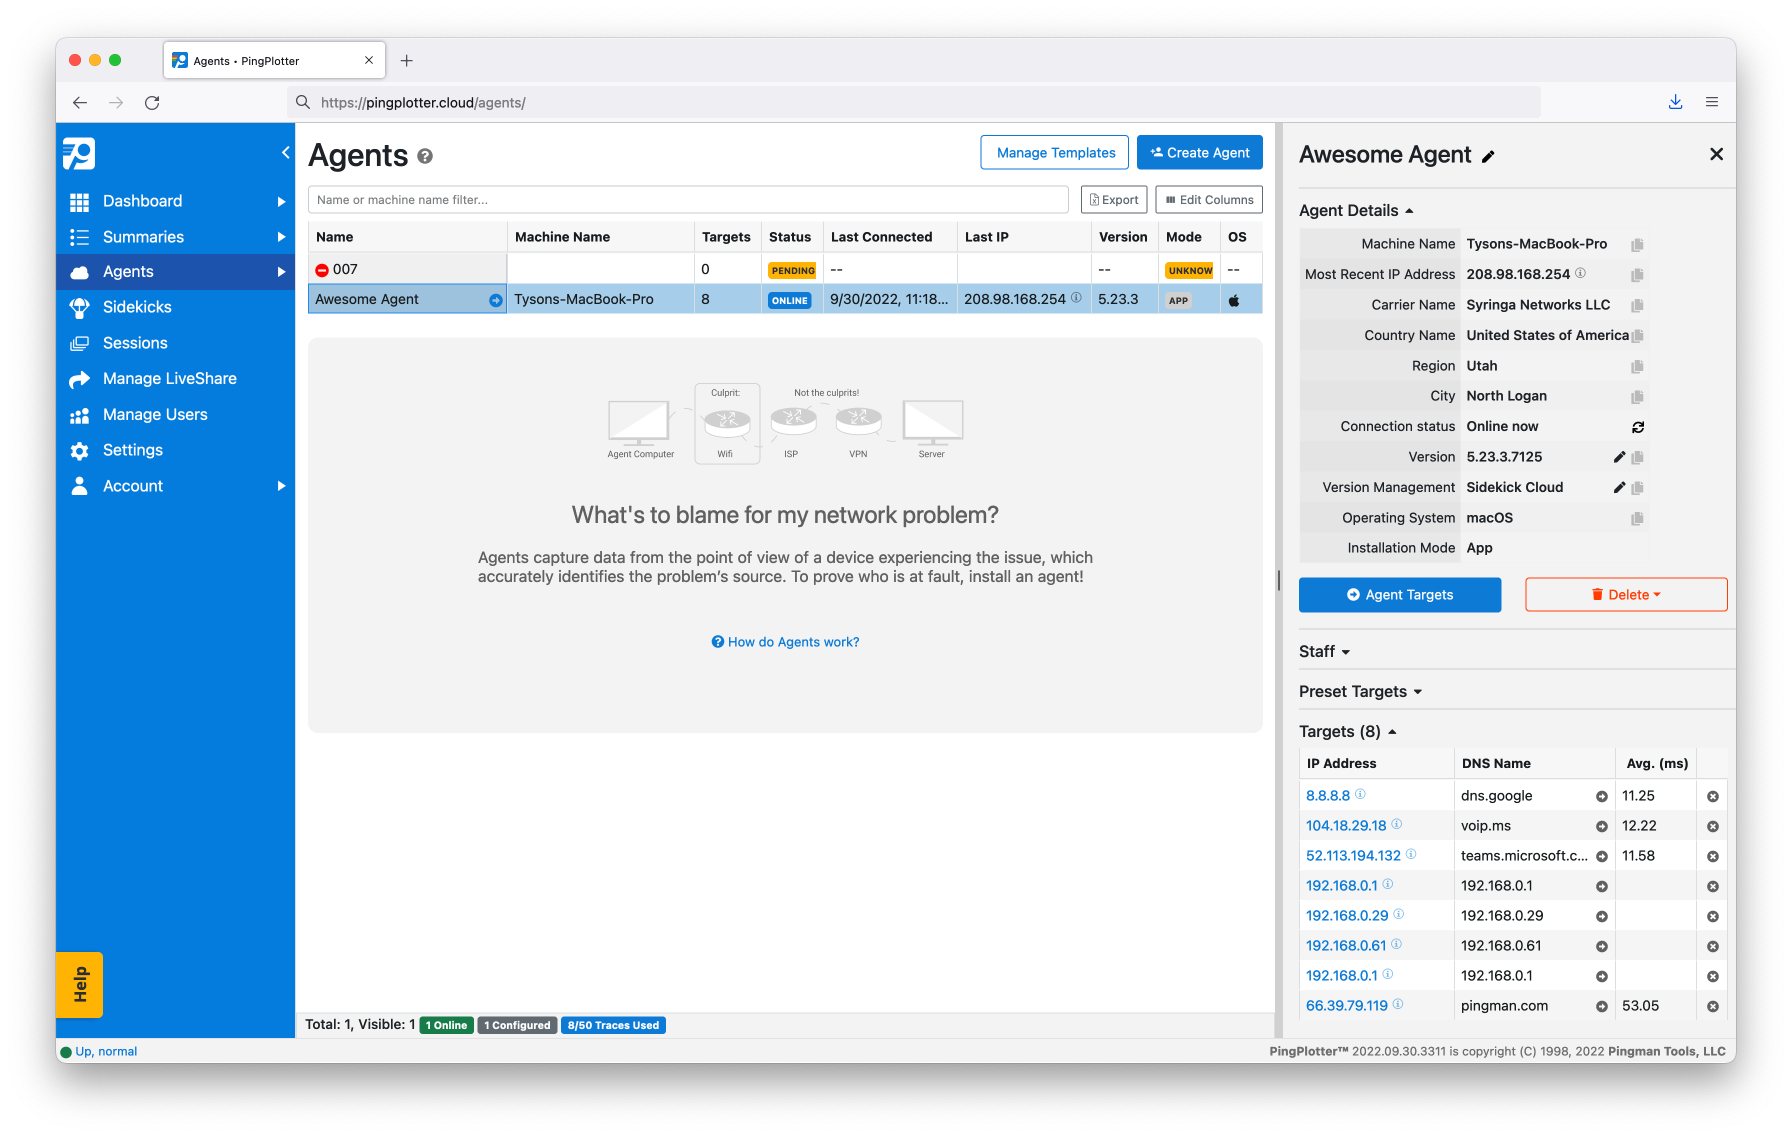This screenshot has width=1792, height=1137.
Task: Open the arrow icon on Awesome Agent row
Action: [495, 300]
